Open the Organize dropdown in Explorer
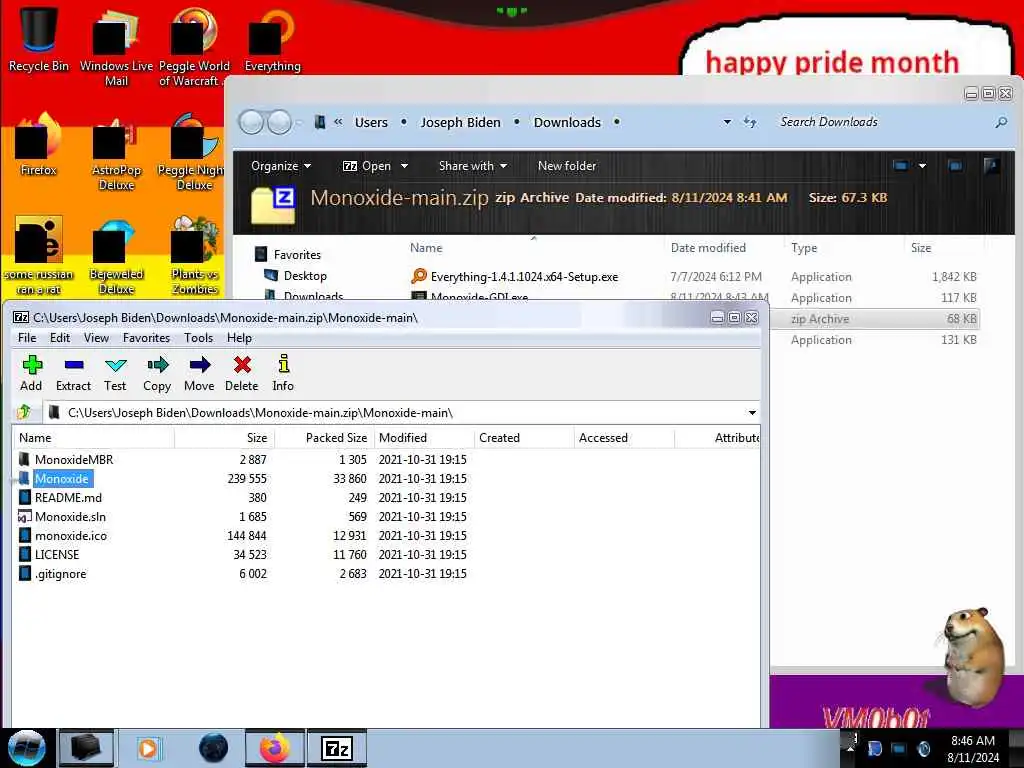The height and width of the screenshot is (768, 1024). click(281, 166)
